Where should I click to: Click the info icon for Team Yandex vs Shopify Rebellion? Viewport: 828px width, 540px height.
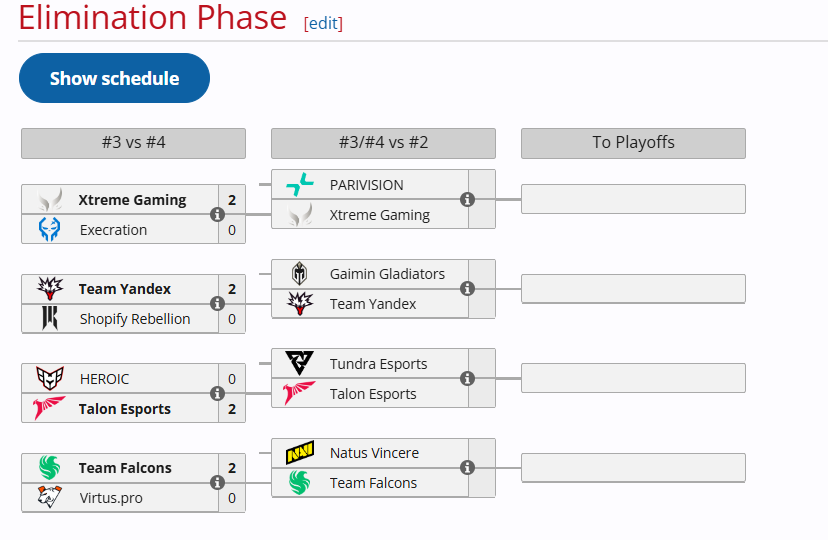pyautogui.click(x=217, y=304)
